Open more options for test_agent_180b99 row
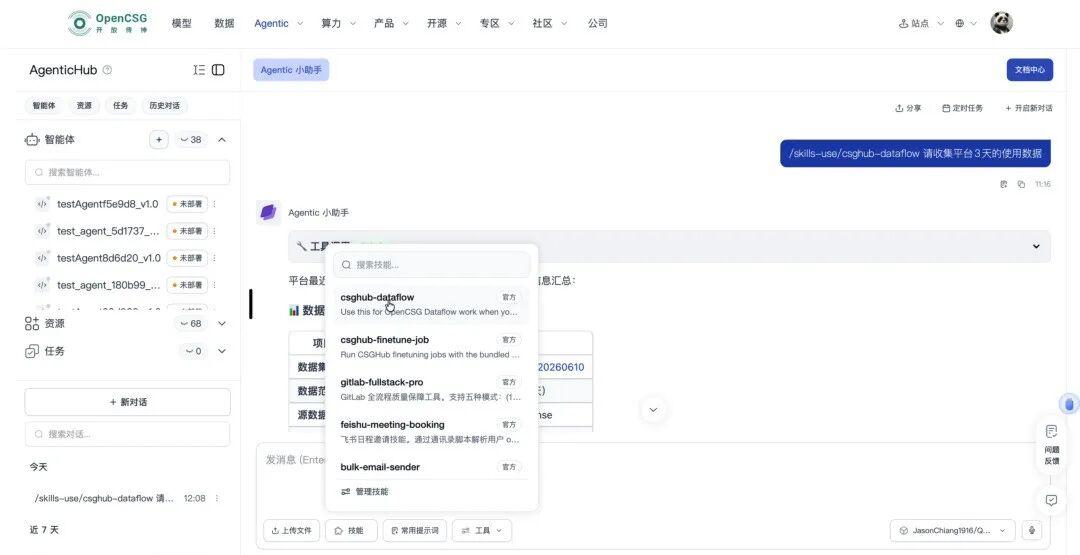 (x=214, y=284)
